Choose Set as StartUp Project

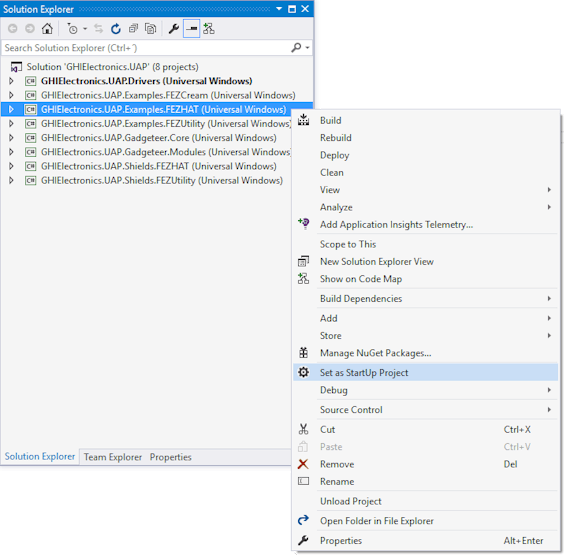(x=426, y=373)
